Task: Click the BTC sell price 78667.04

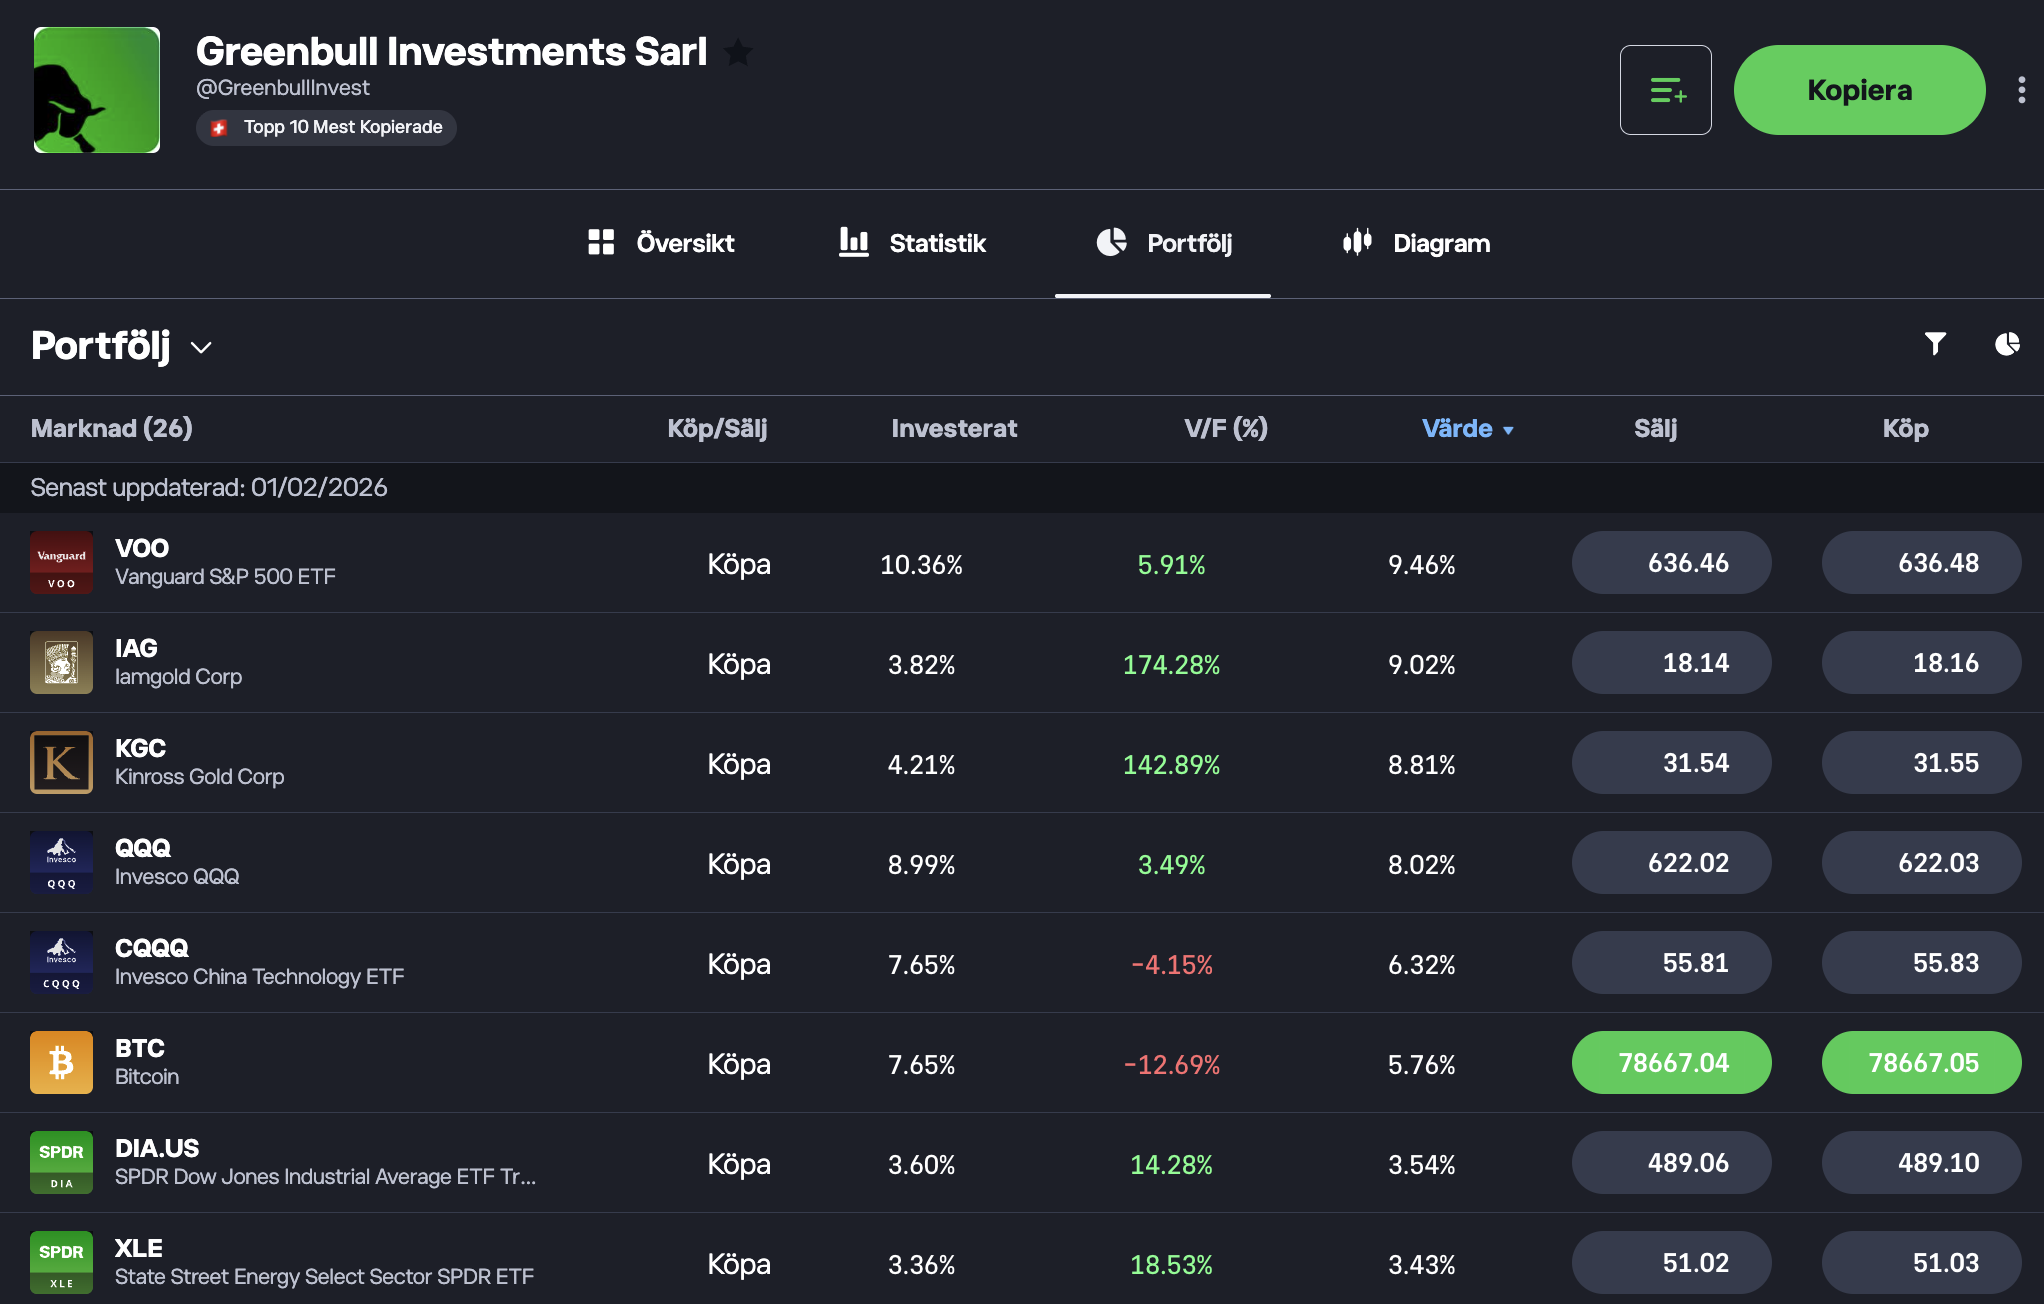Action: point(1671,1062)
